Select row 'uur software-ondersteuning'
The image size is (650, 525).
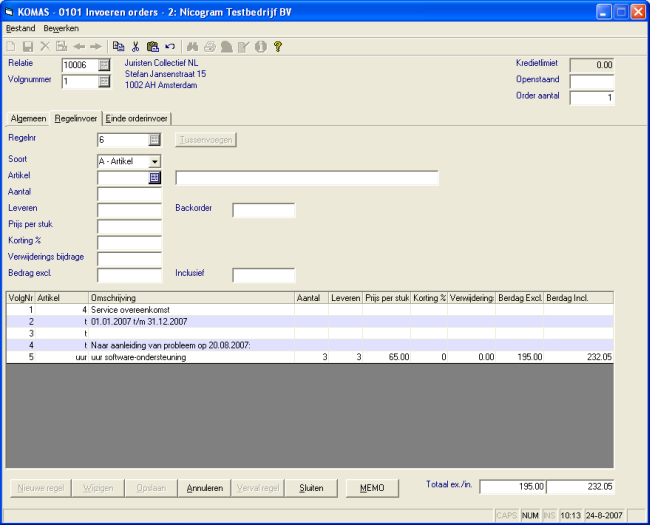click(x=310, y=357)
